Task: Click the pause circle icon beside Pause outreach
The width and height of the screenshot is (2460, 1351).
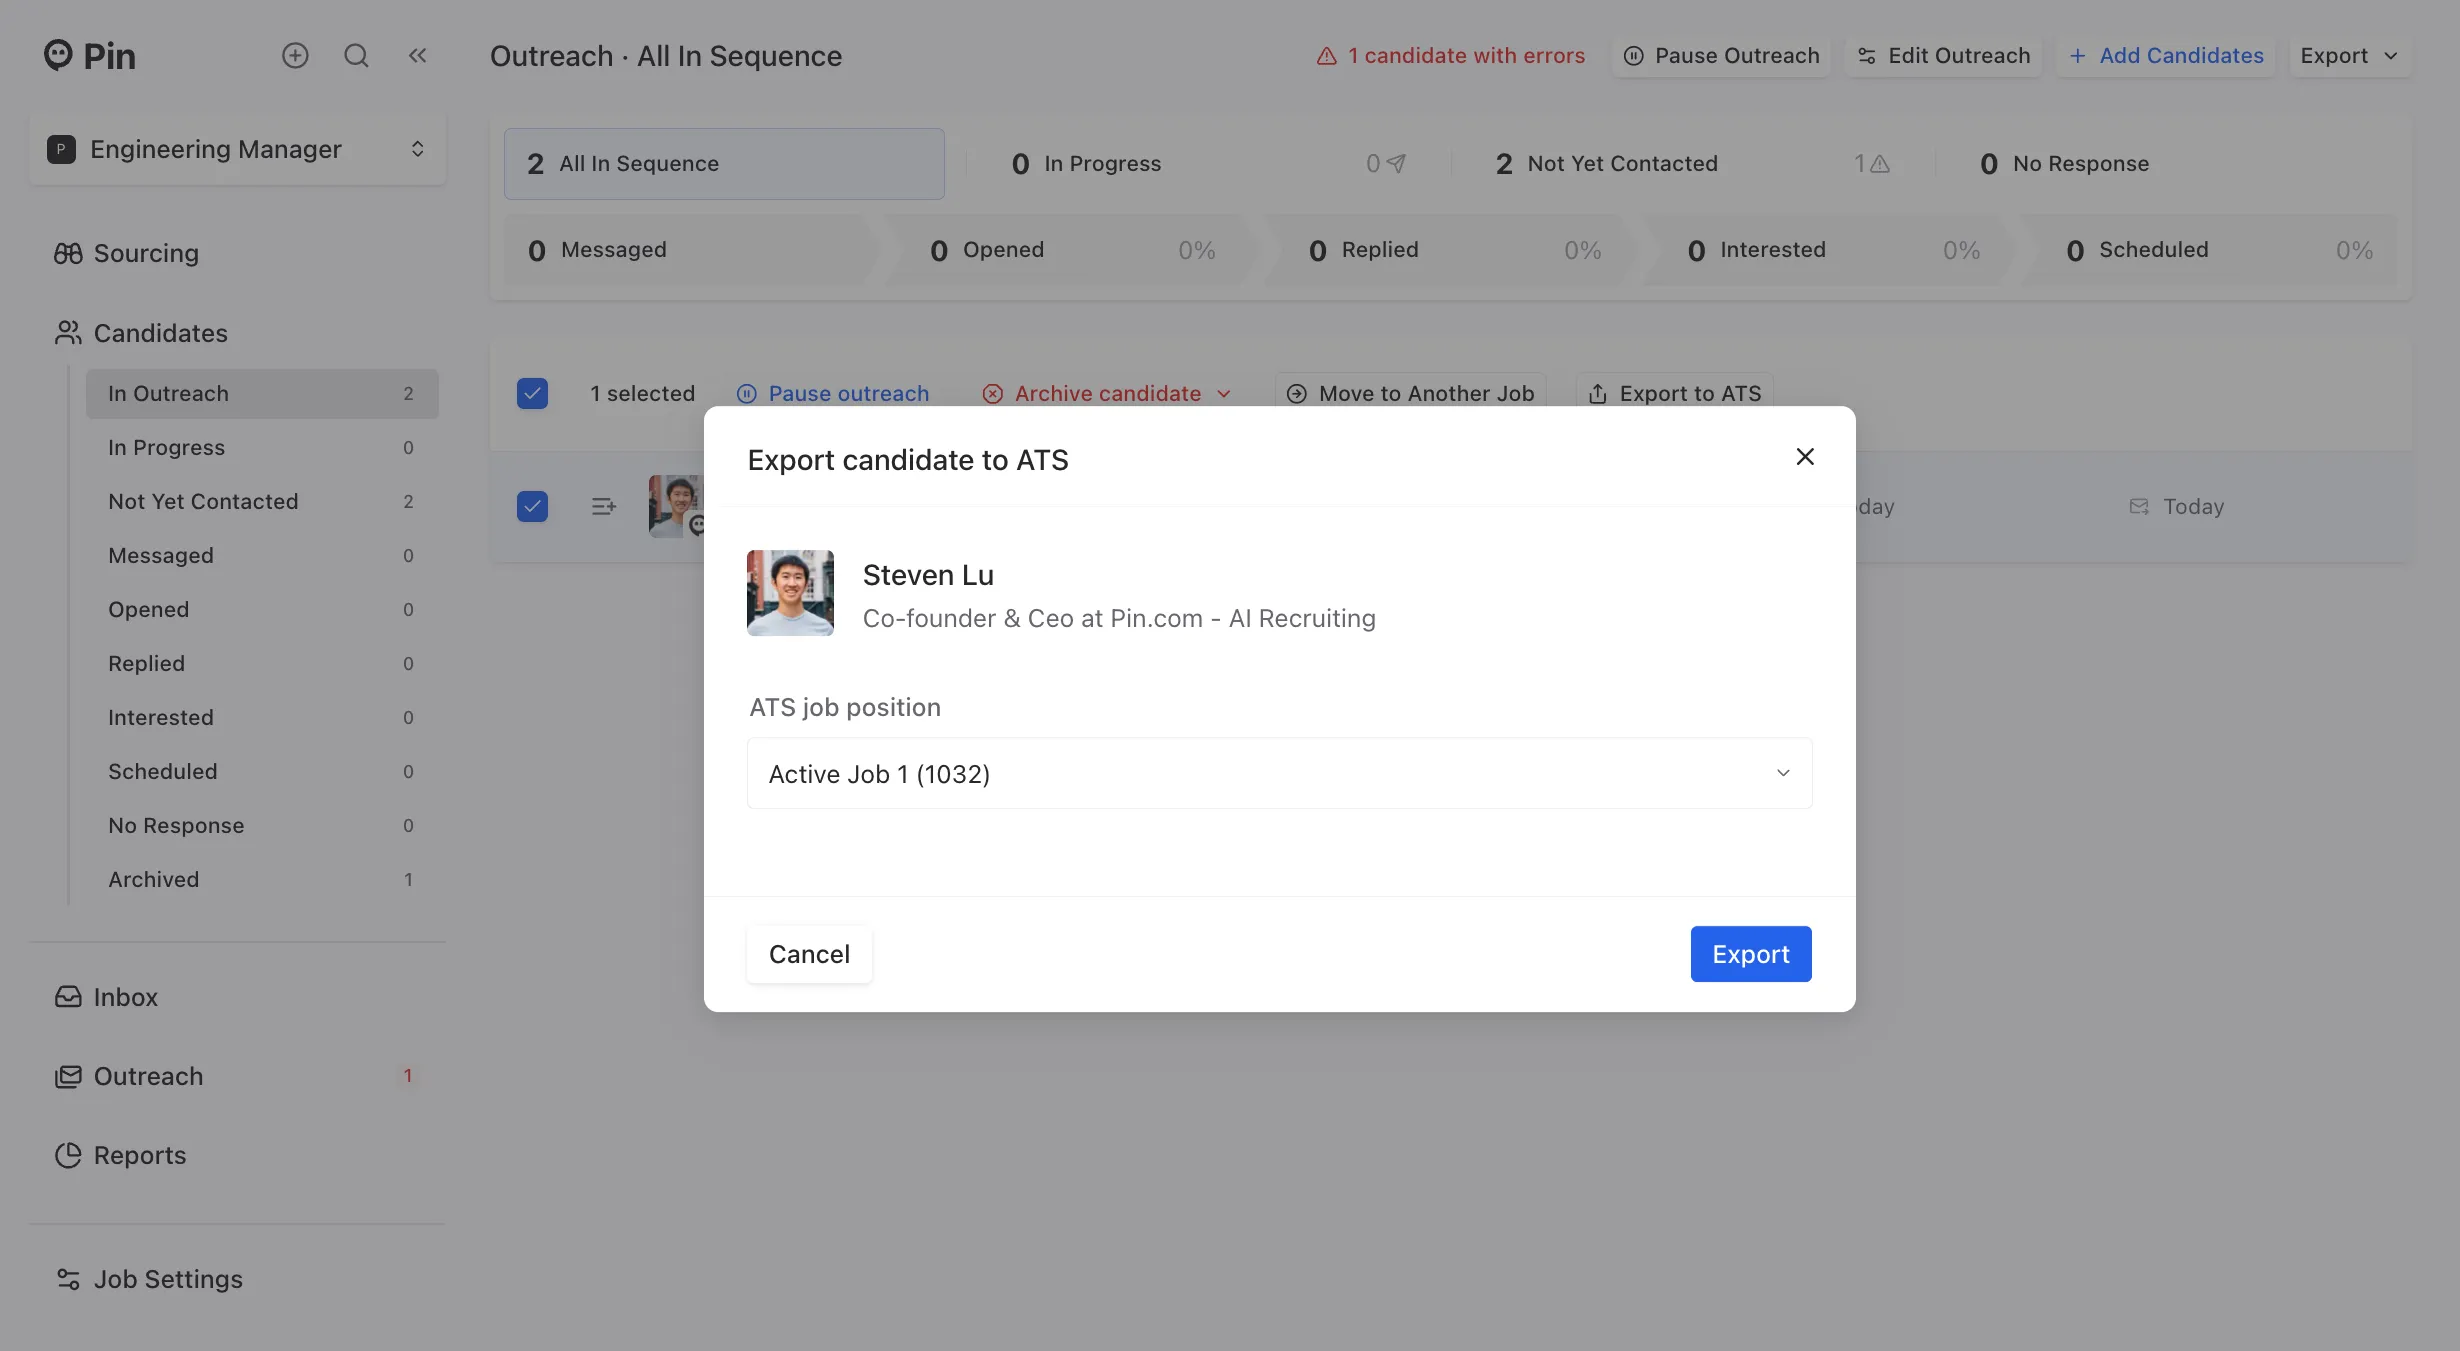Action: [747, 394]
